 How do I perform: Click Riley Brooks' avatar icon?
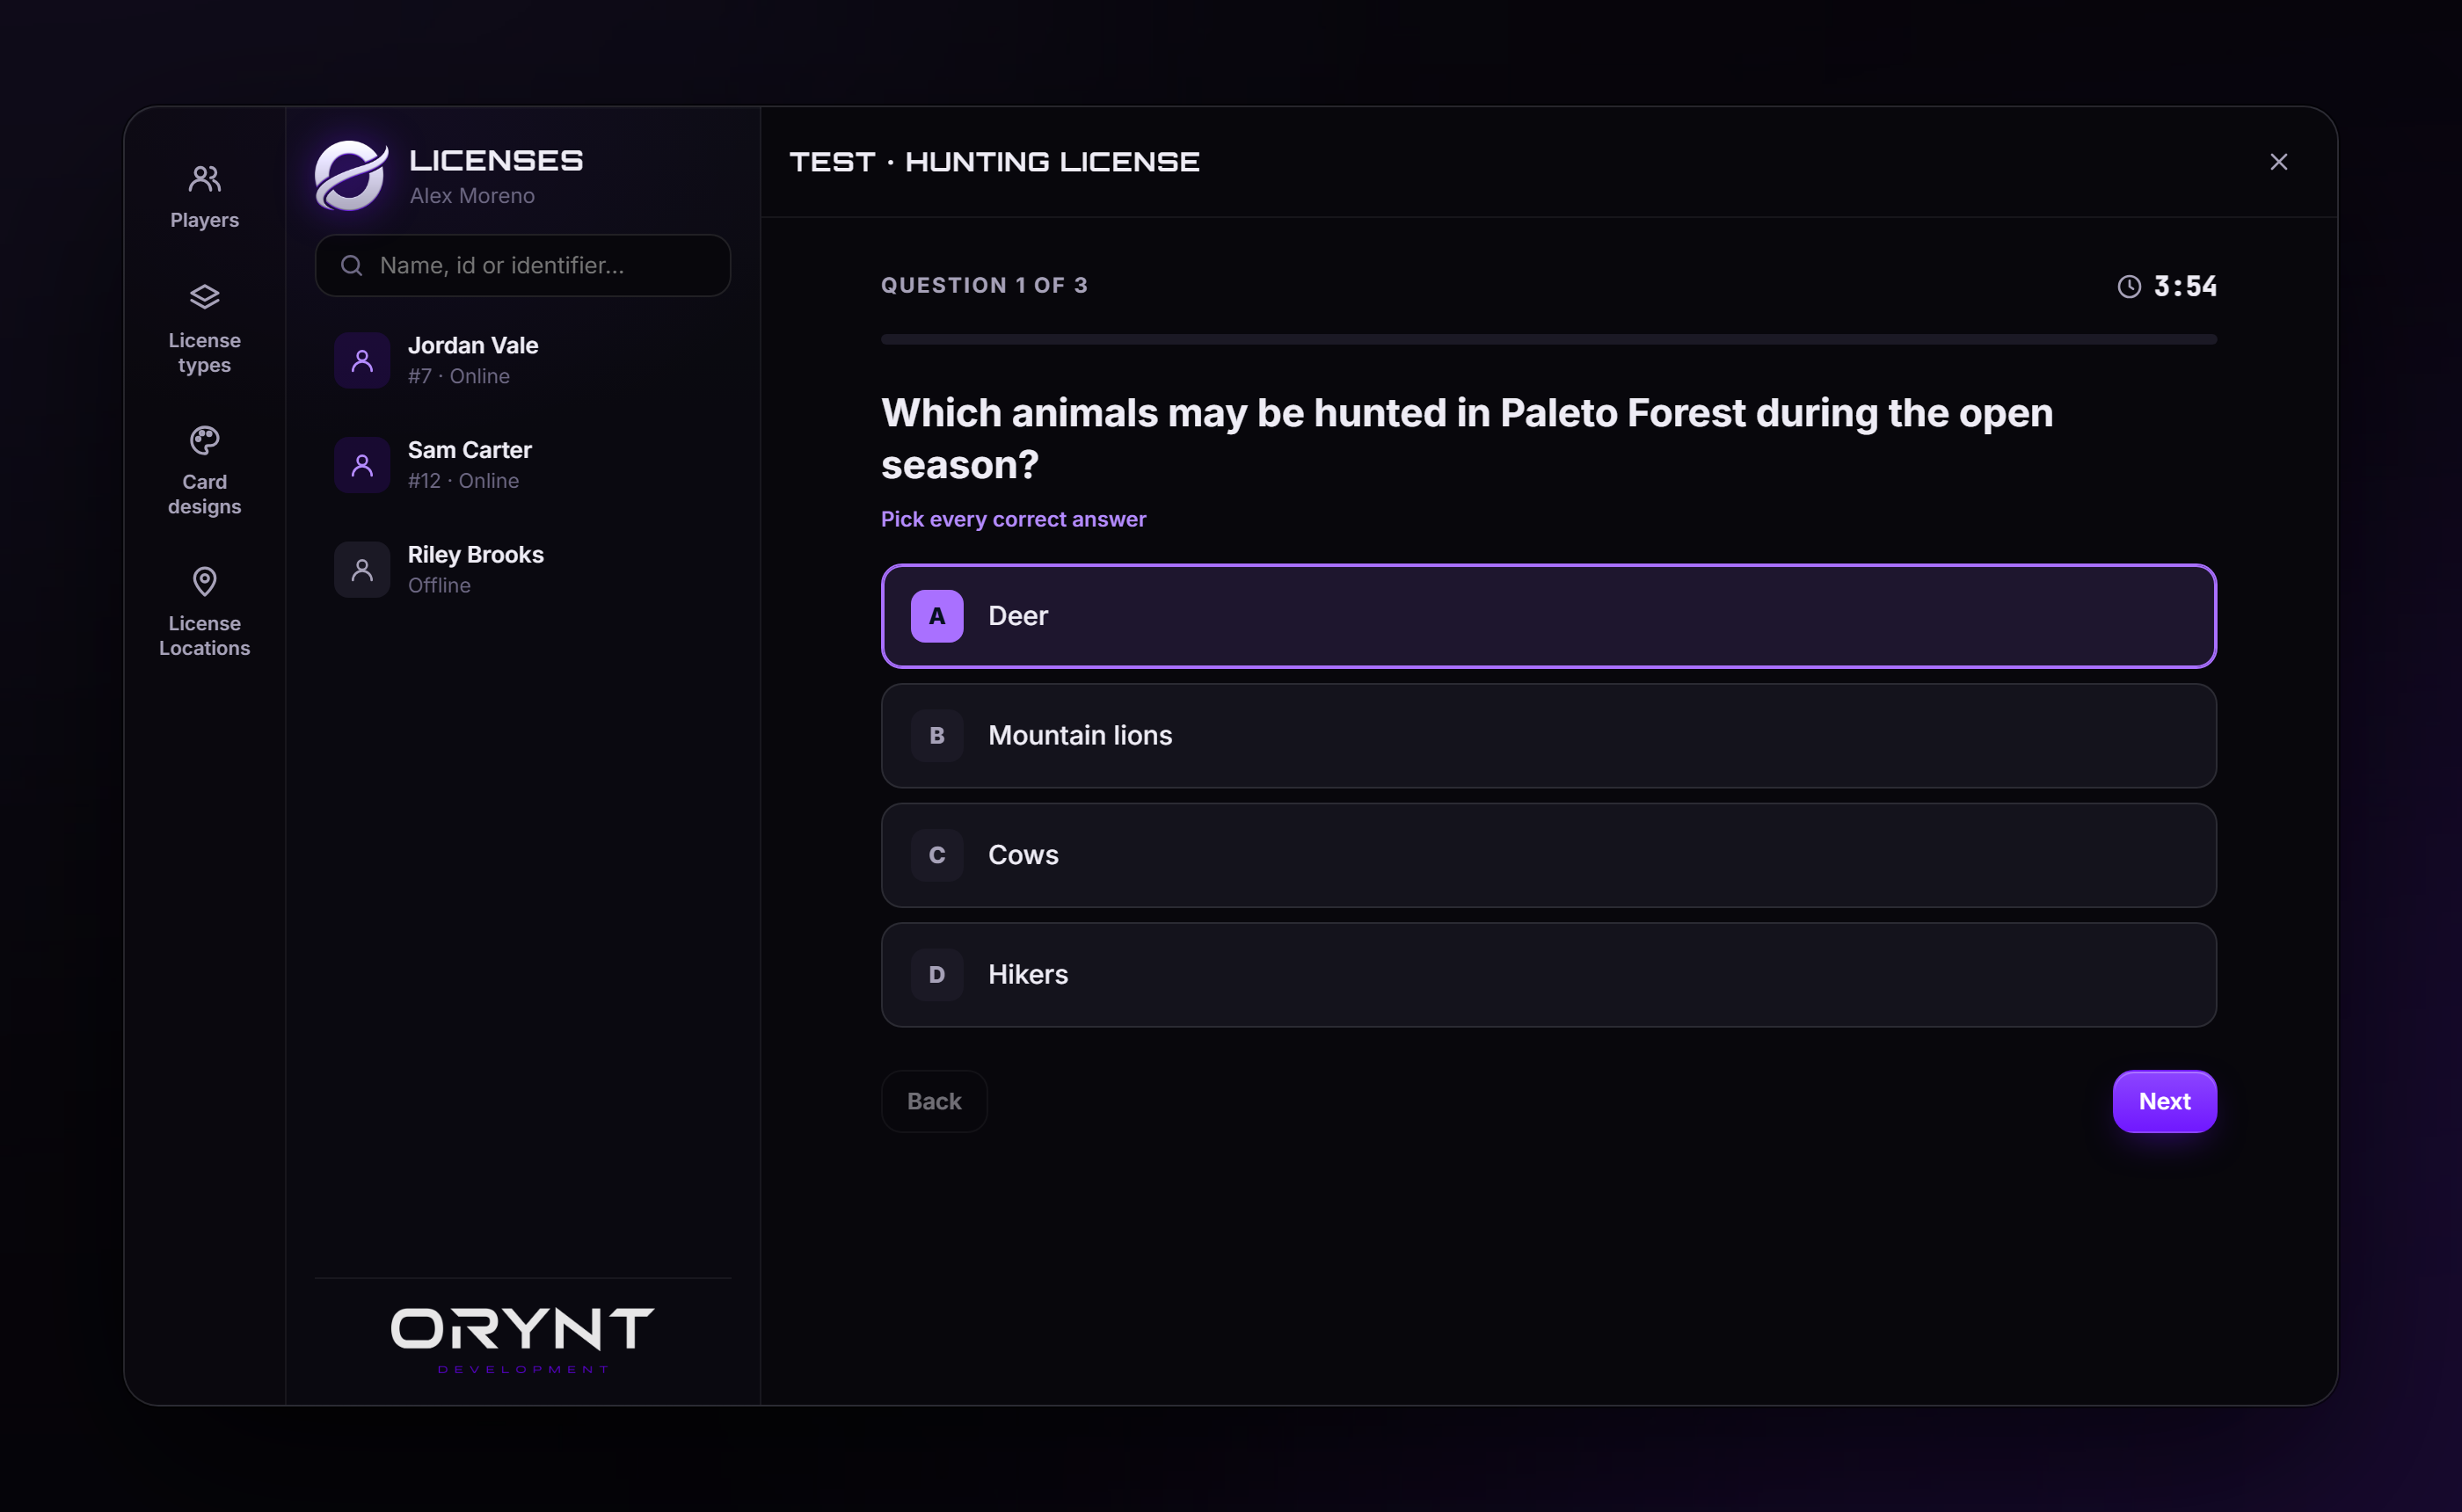tap(362, 570)
